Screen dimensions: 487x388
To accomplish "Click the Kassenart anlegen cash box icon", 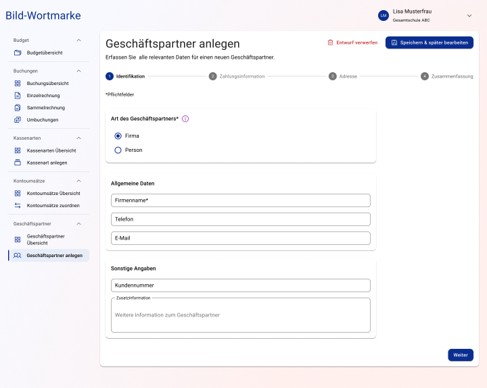I will pos(18,163).
